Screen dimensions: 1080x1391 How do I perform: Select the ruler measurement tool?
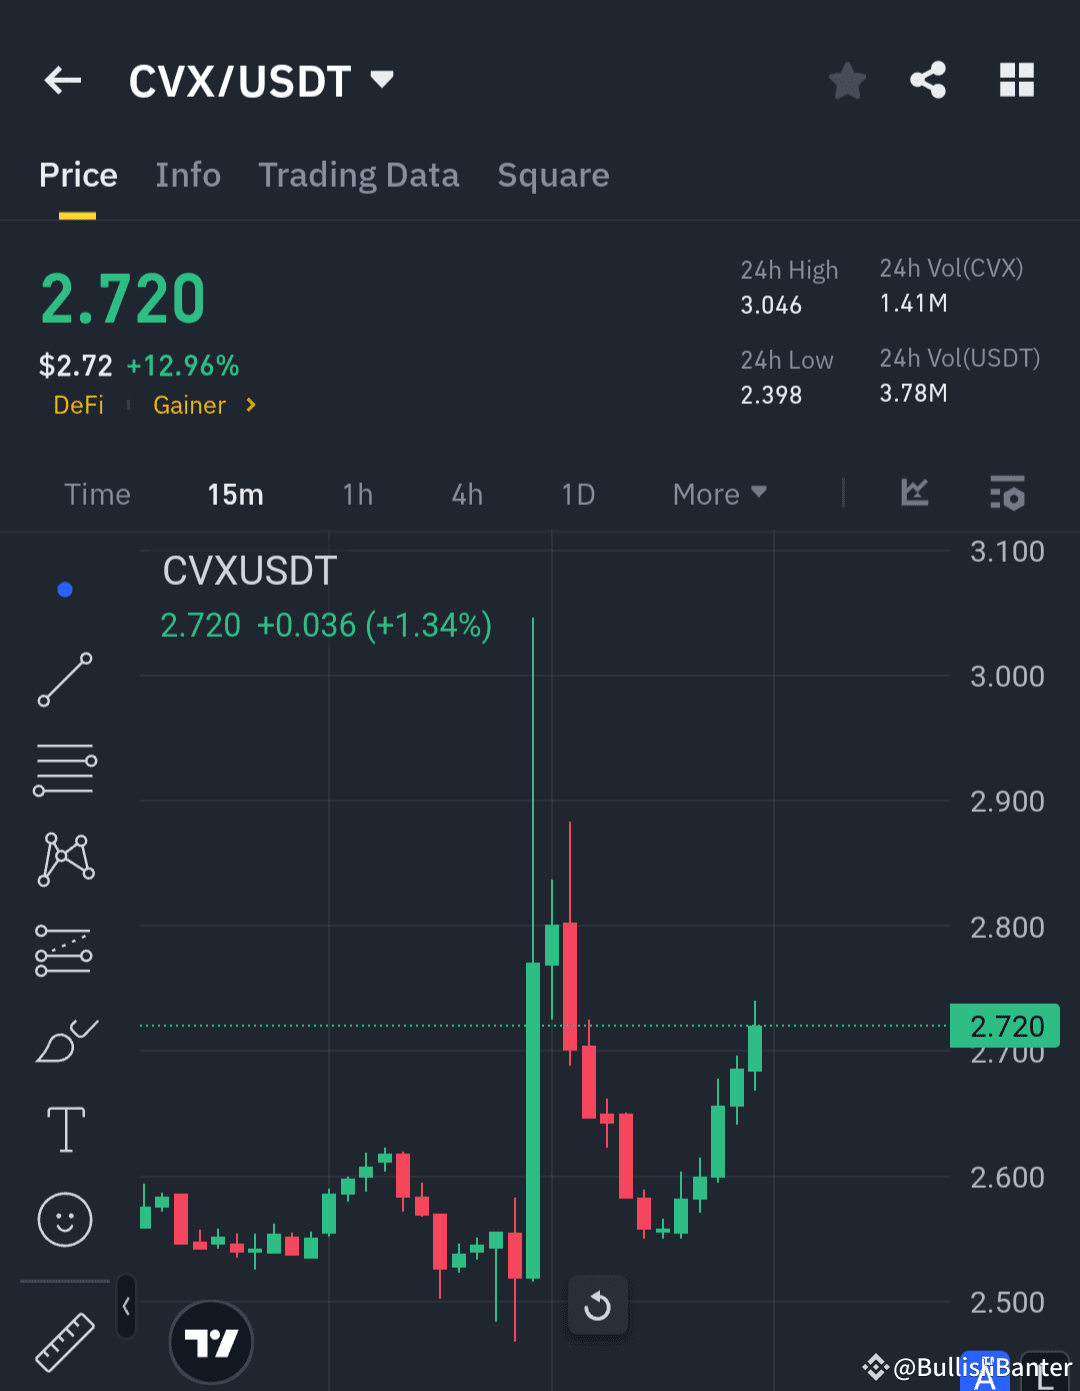tap(64, 1342)
